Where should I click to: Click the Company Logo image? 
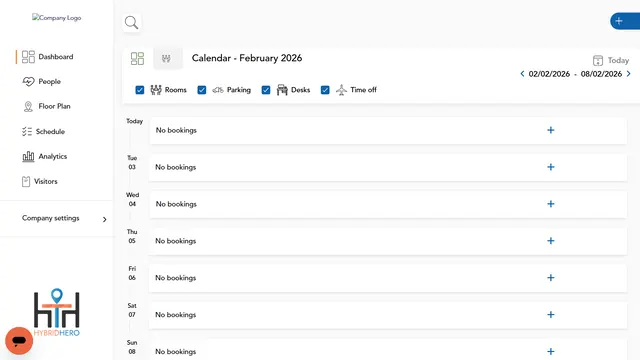coord(57,18)
